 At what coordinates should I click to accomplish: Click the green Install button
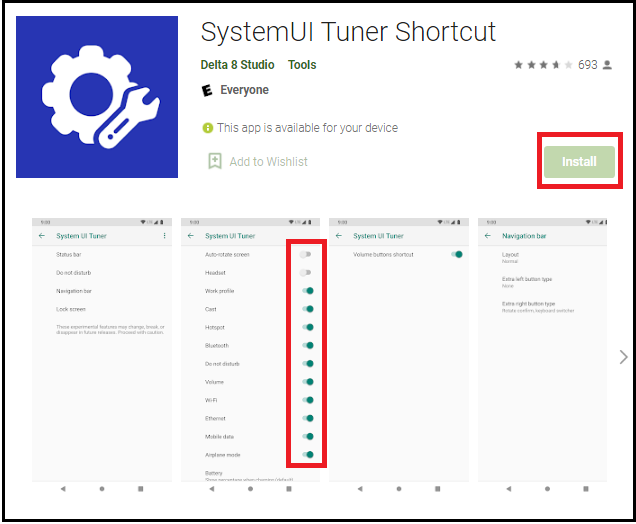click(579, 161)
